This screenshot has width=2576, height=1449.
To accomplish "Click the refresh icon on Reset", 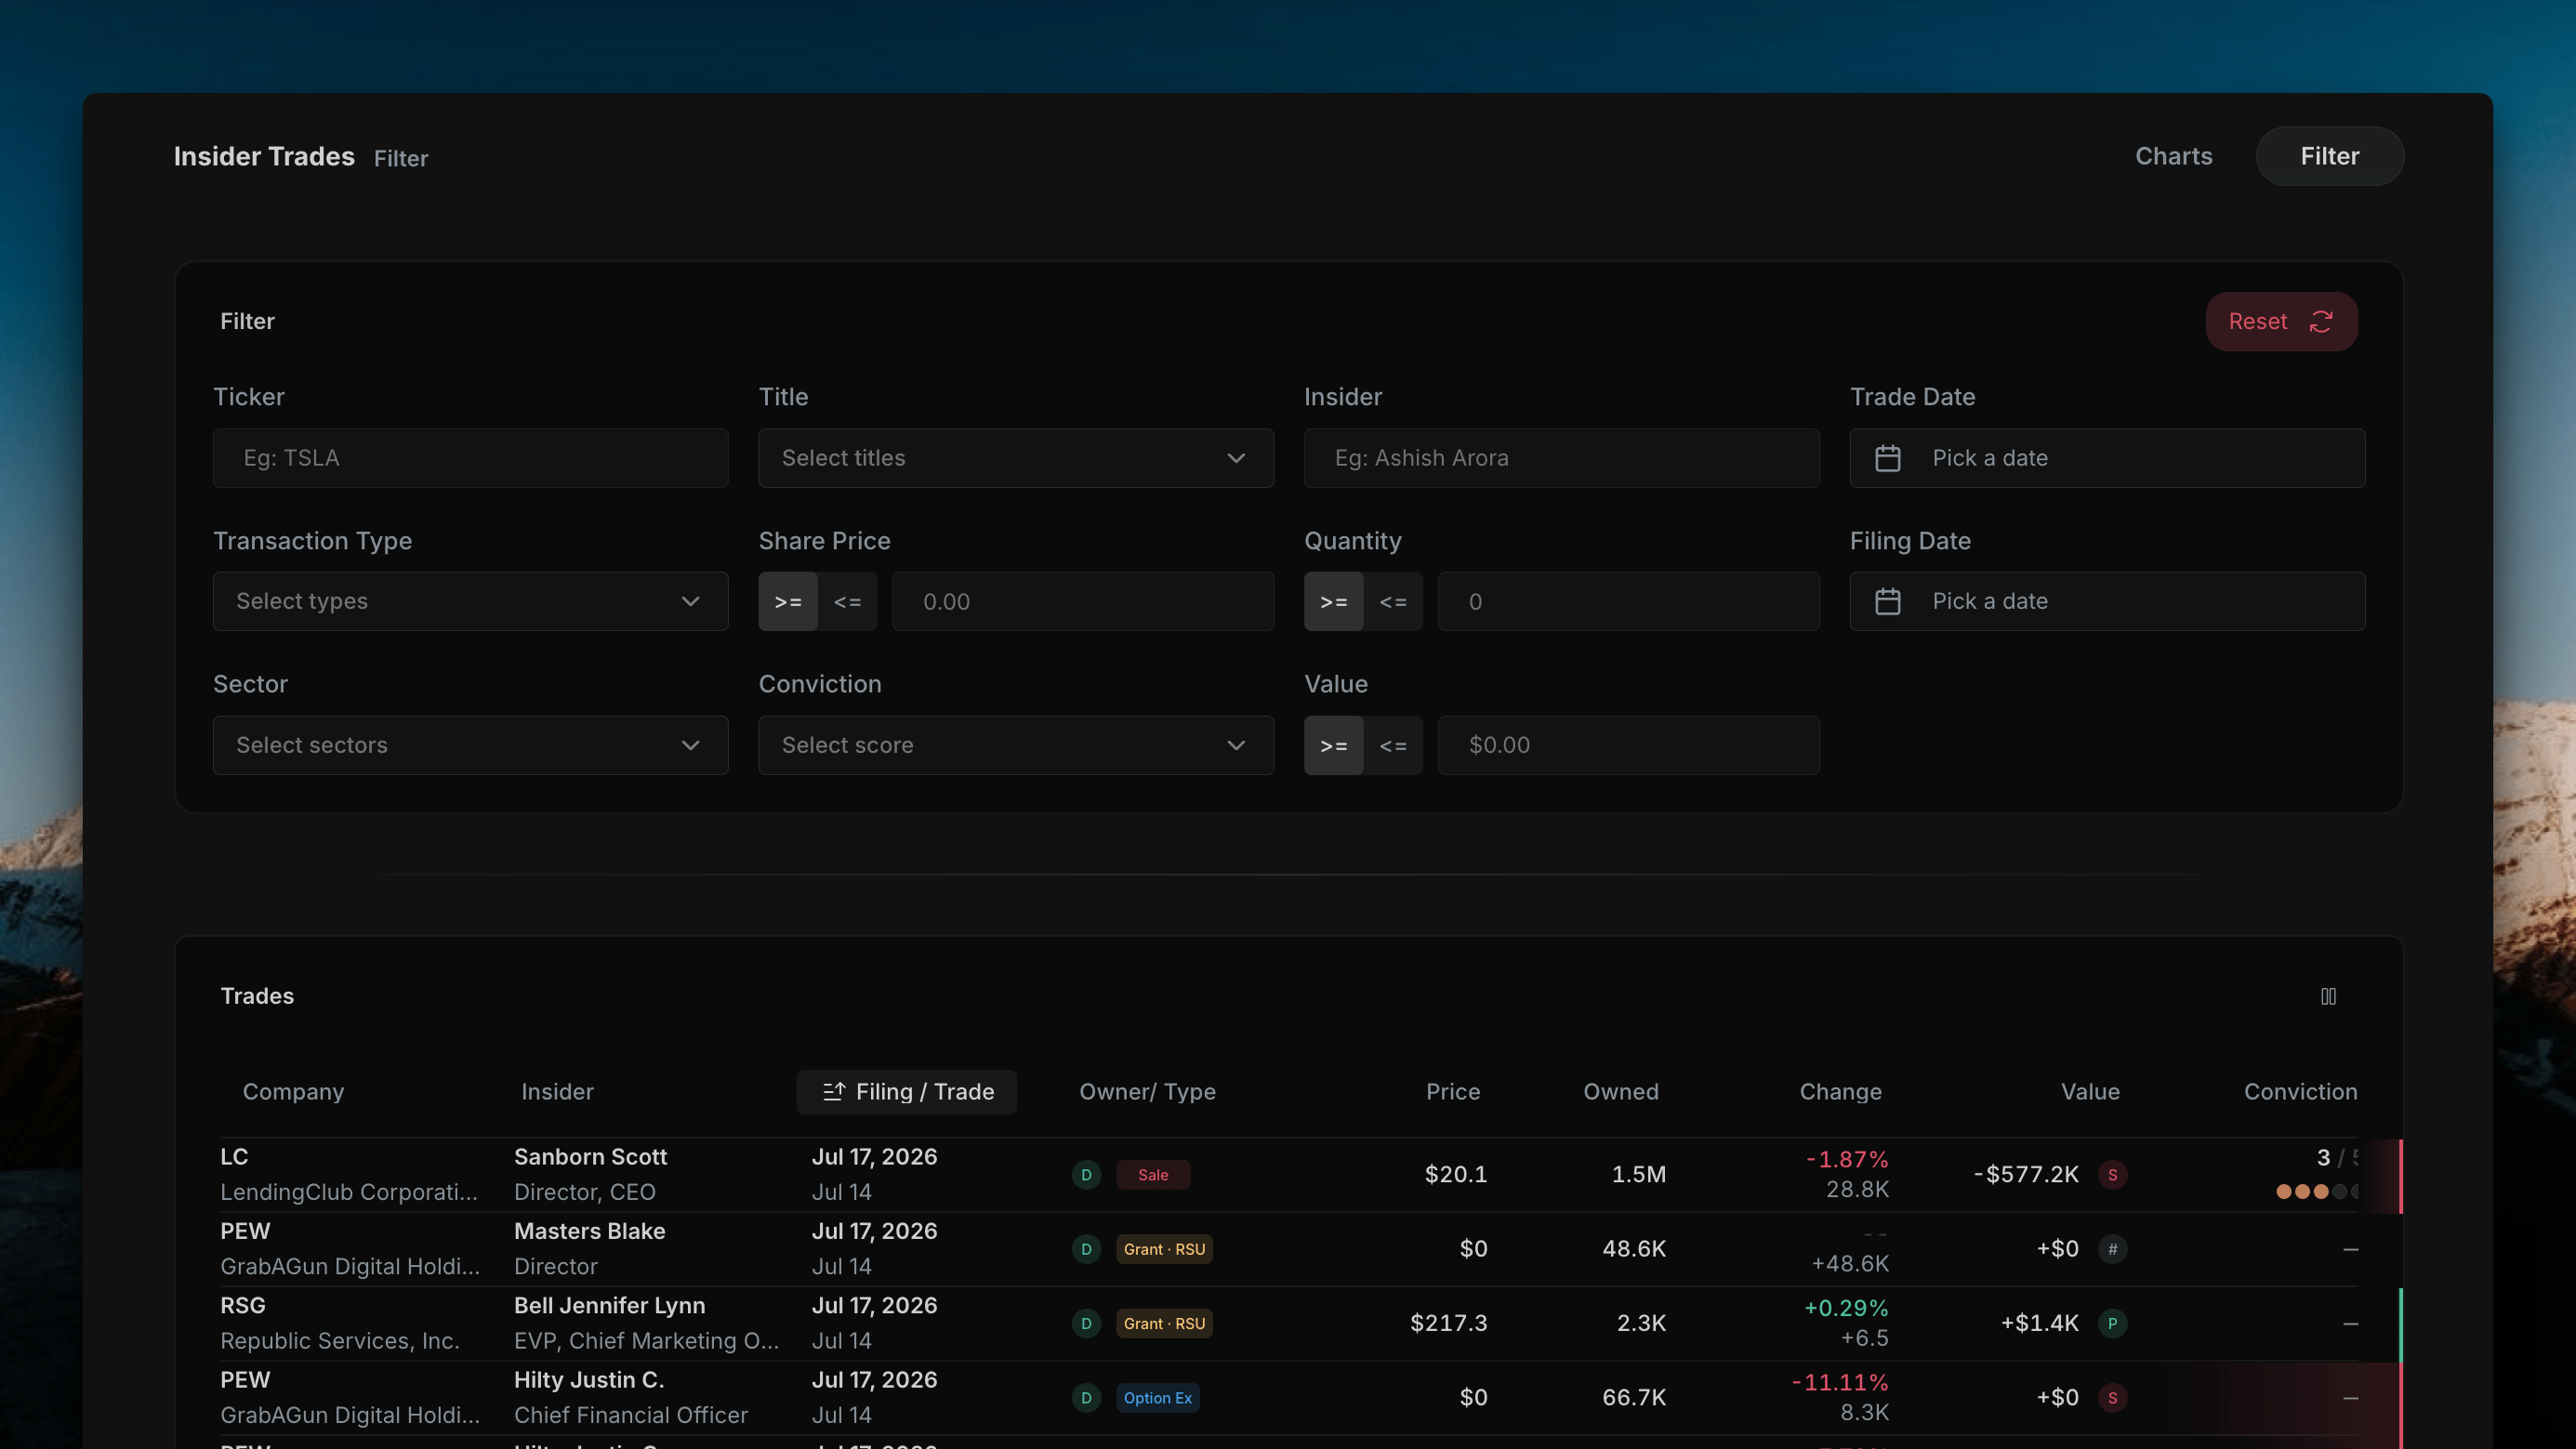I will click(2321, 321).
